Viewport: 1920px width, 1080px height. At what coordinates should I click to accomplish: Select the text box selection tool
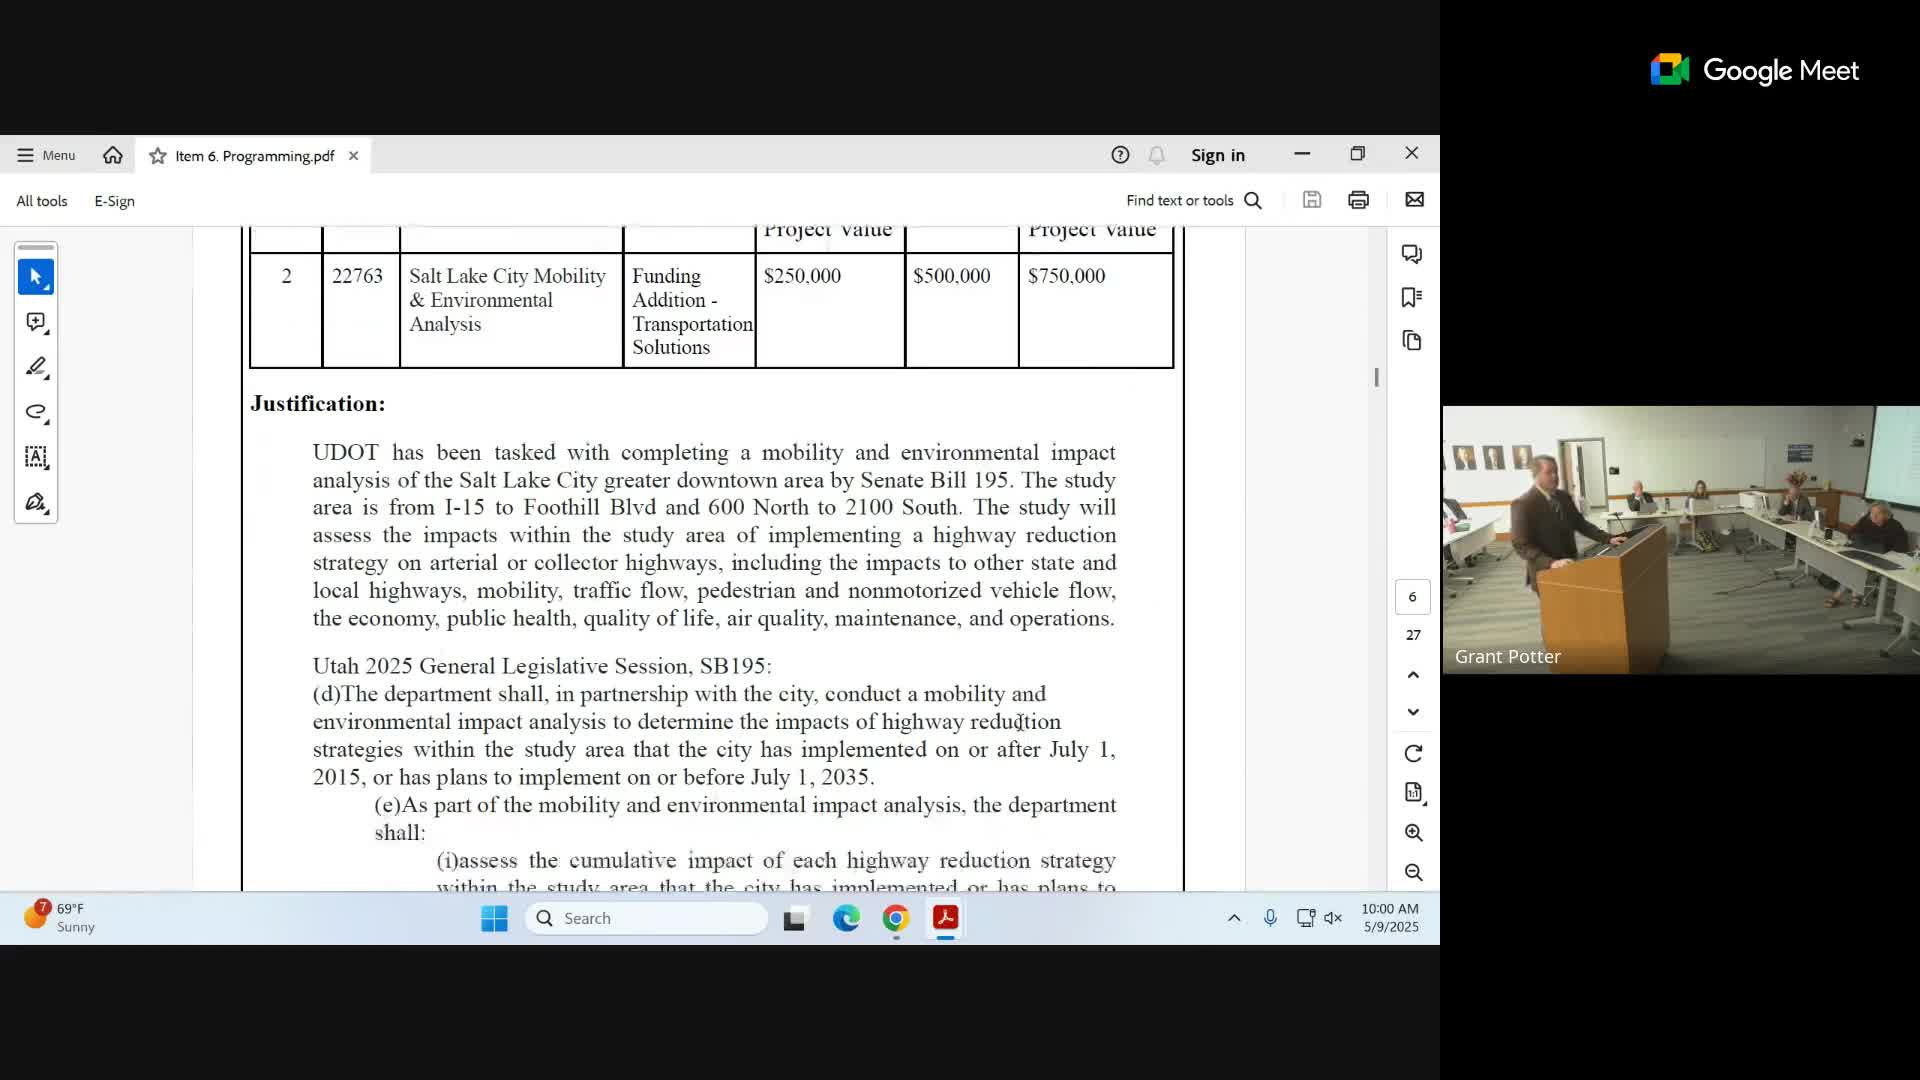tap(36, 457)
